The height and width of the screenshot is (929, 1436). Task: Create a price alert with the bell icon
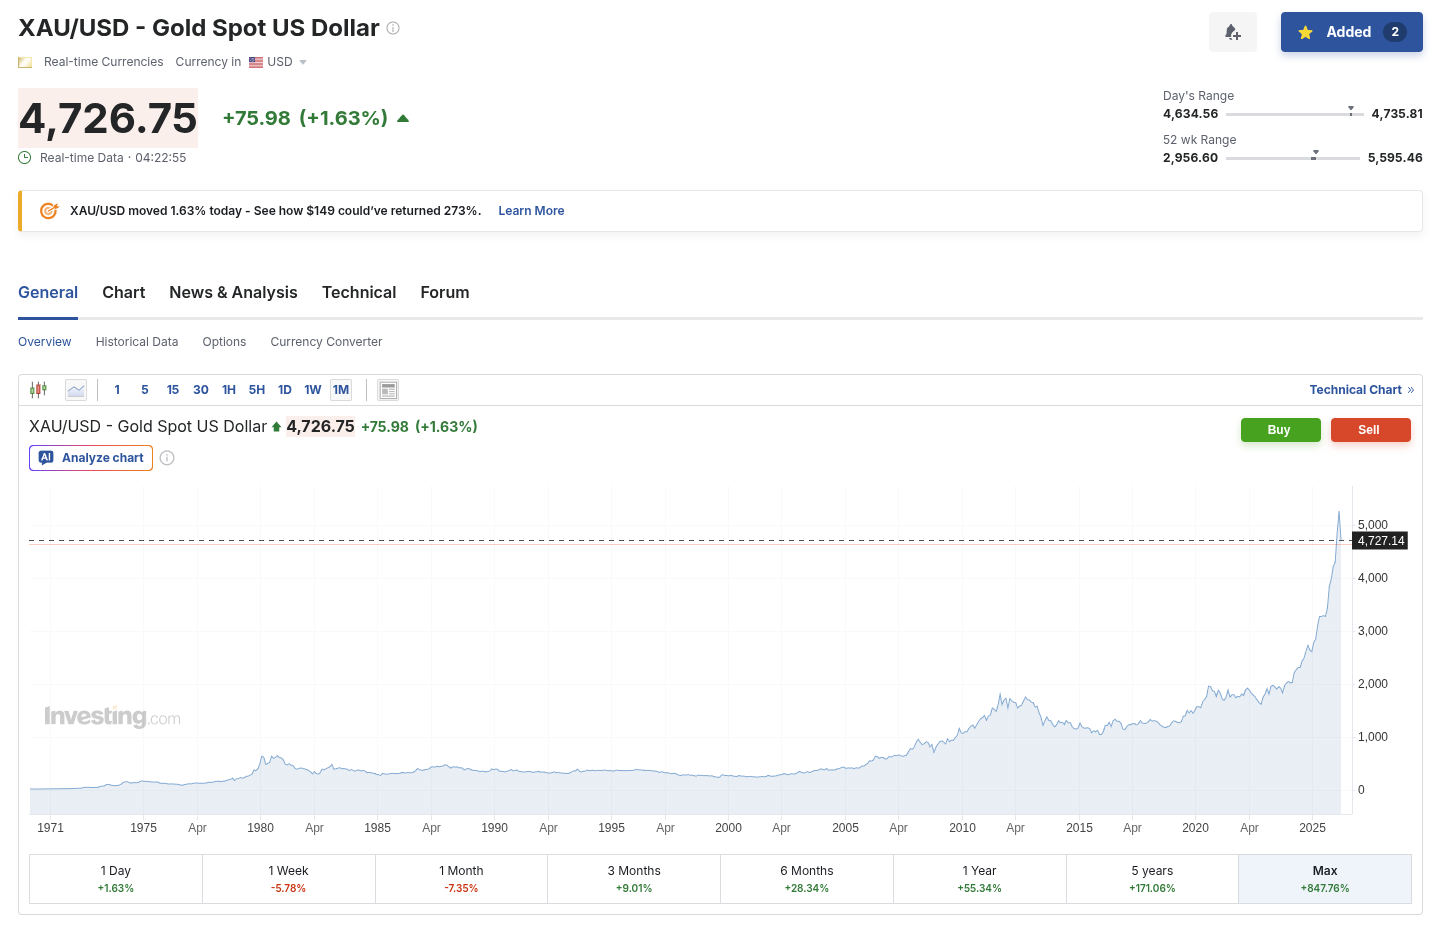1233,32
